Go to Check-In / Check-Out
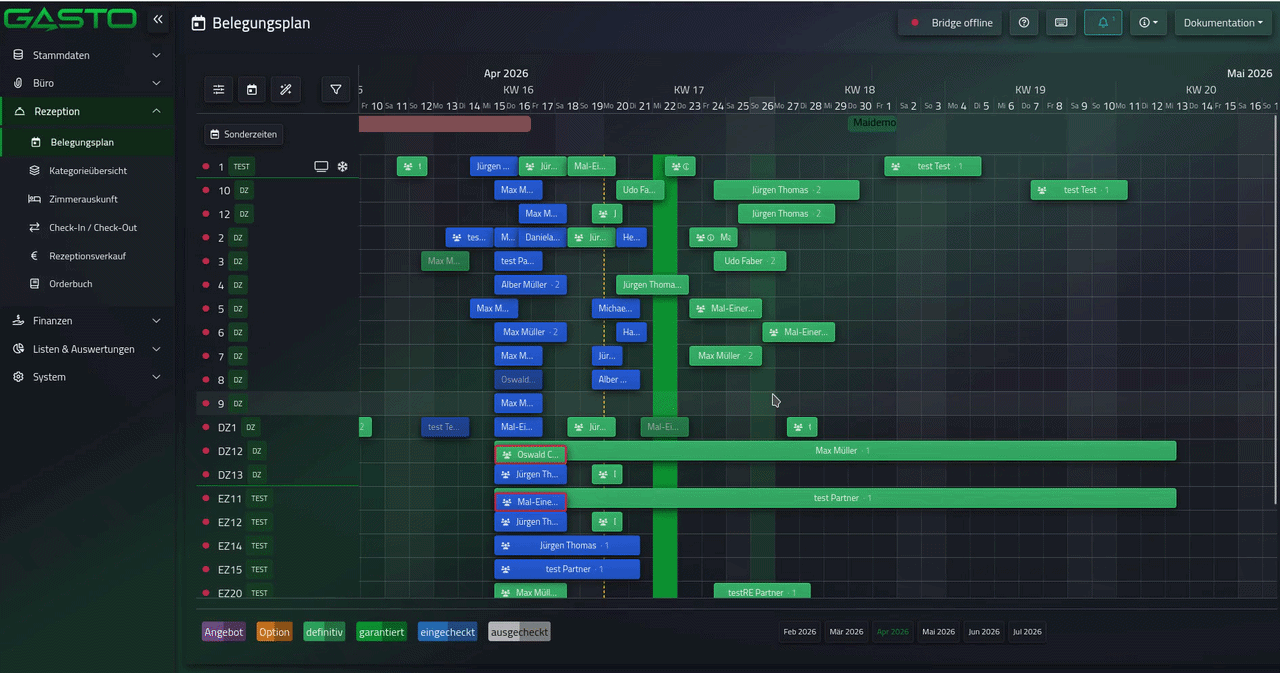This screenshot has height=673, width=1280. 87,228
